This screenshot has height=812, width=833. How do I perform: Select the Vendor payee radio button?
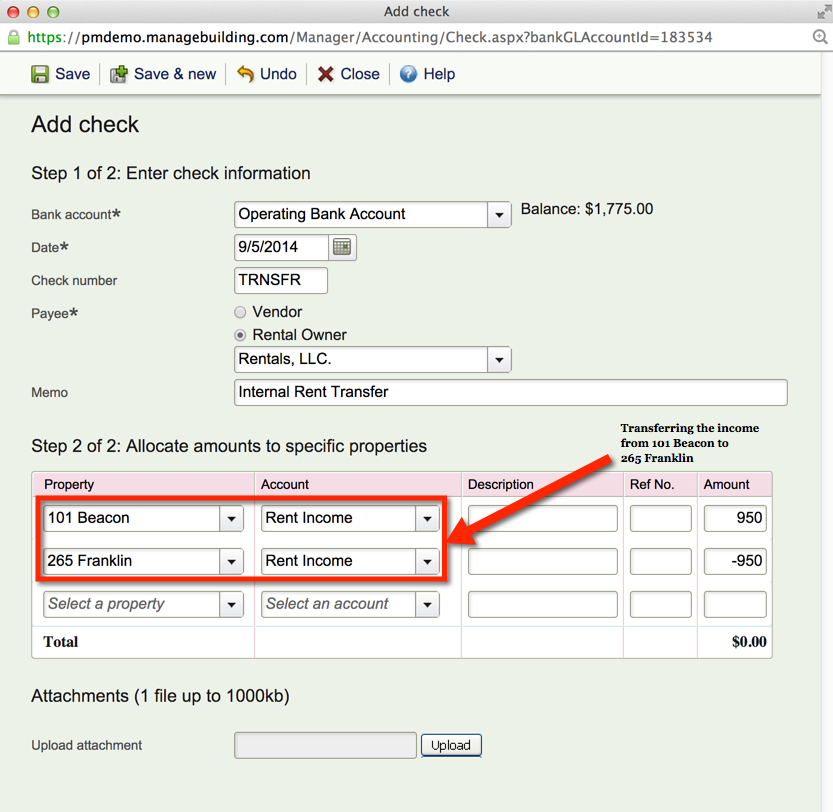240,312
